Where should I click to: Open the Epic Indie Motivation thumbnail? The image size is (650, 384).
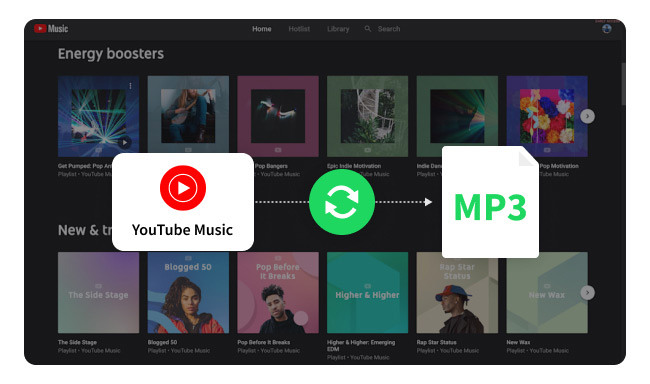(367, 116)
